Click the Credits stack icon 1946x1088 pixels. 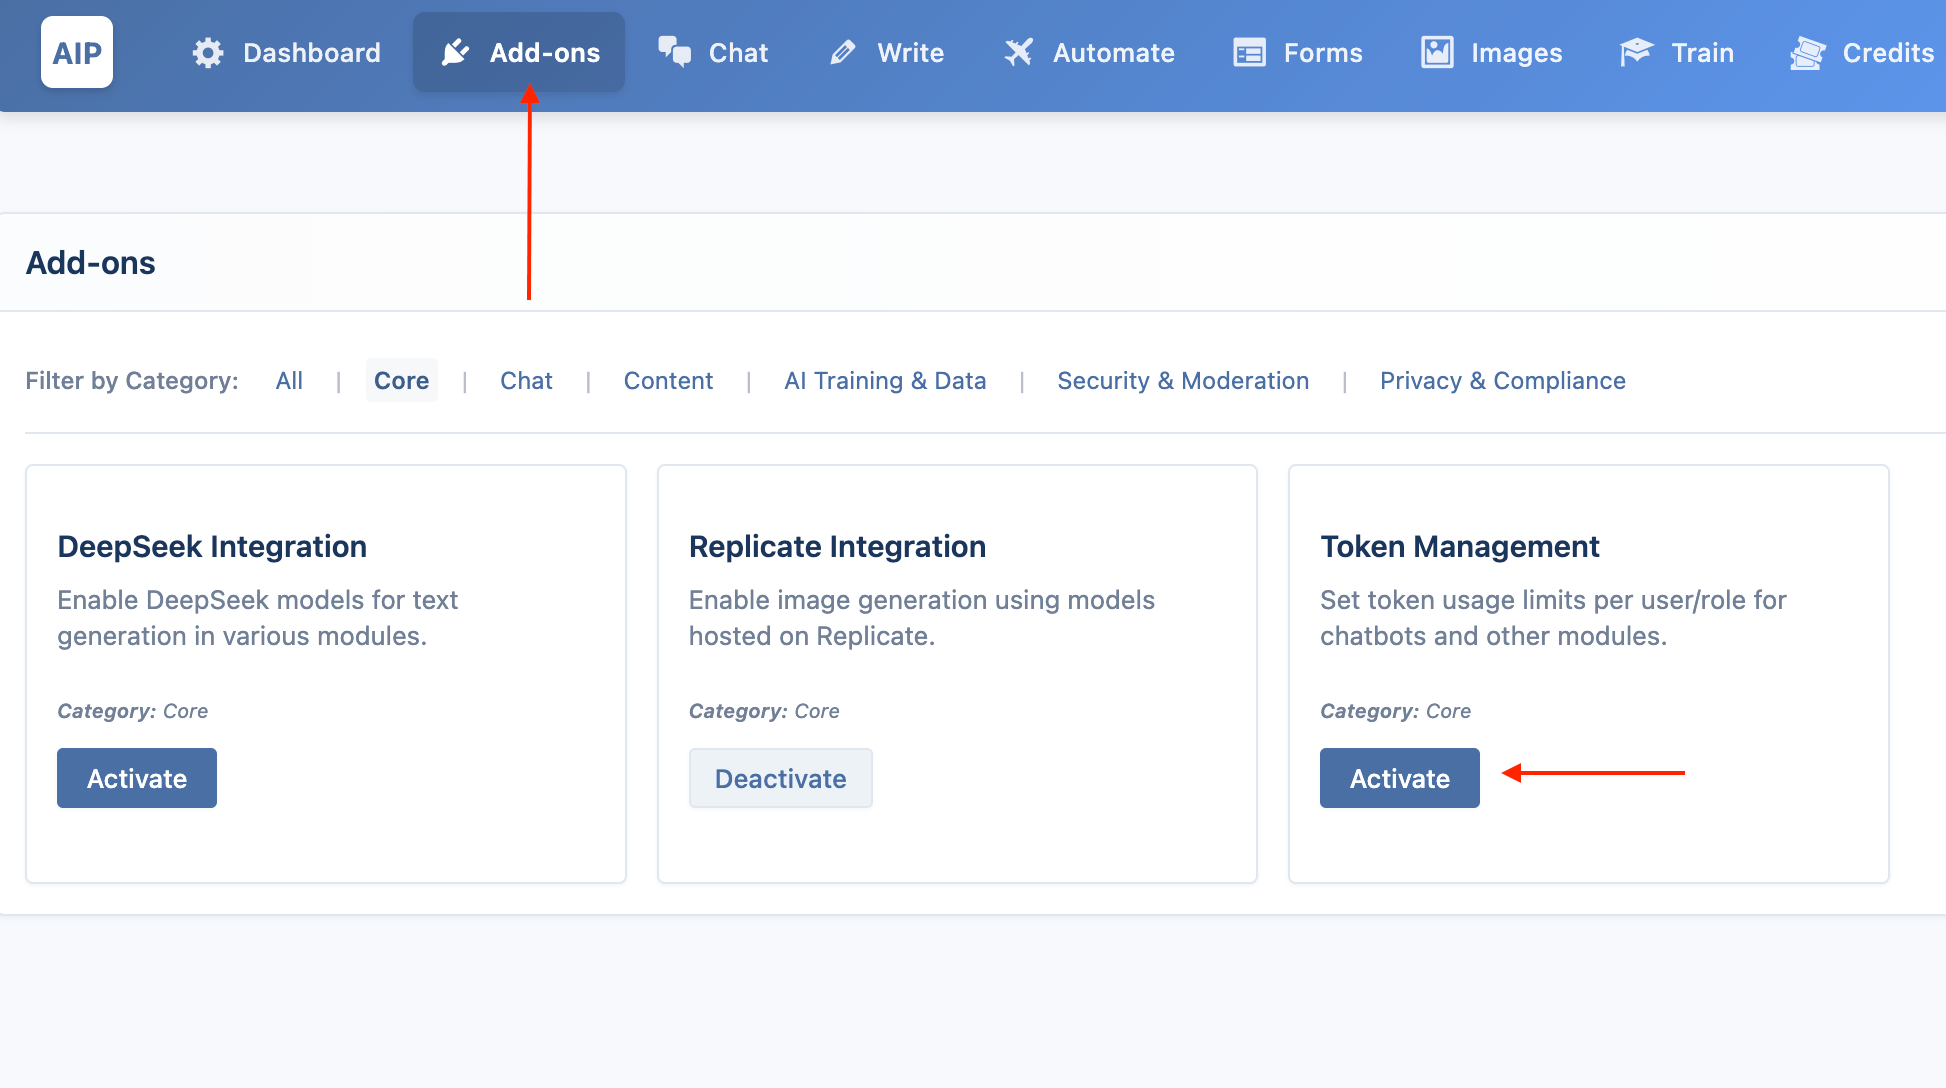tap(1807, 52)
